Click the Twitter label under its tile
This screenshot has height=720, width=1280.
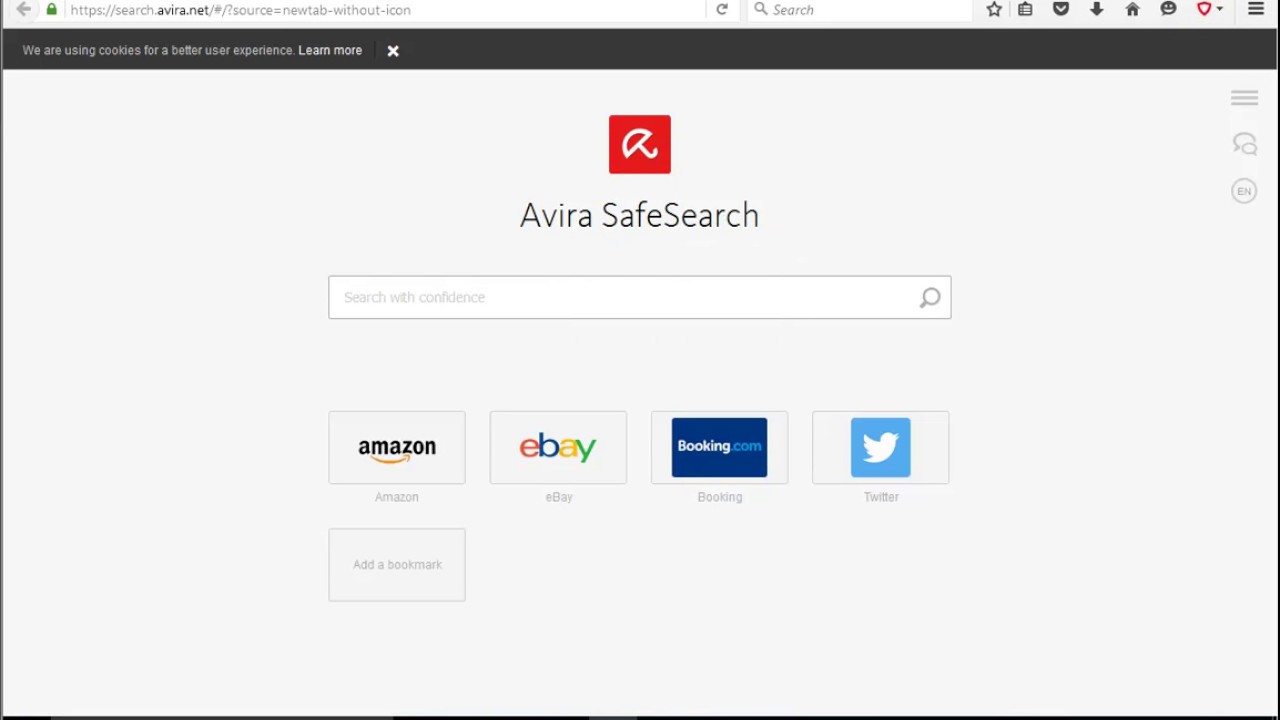(881, 497)
